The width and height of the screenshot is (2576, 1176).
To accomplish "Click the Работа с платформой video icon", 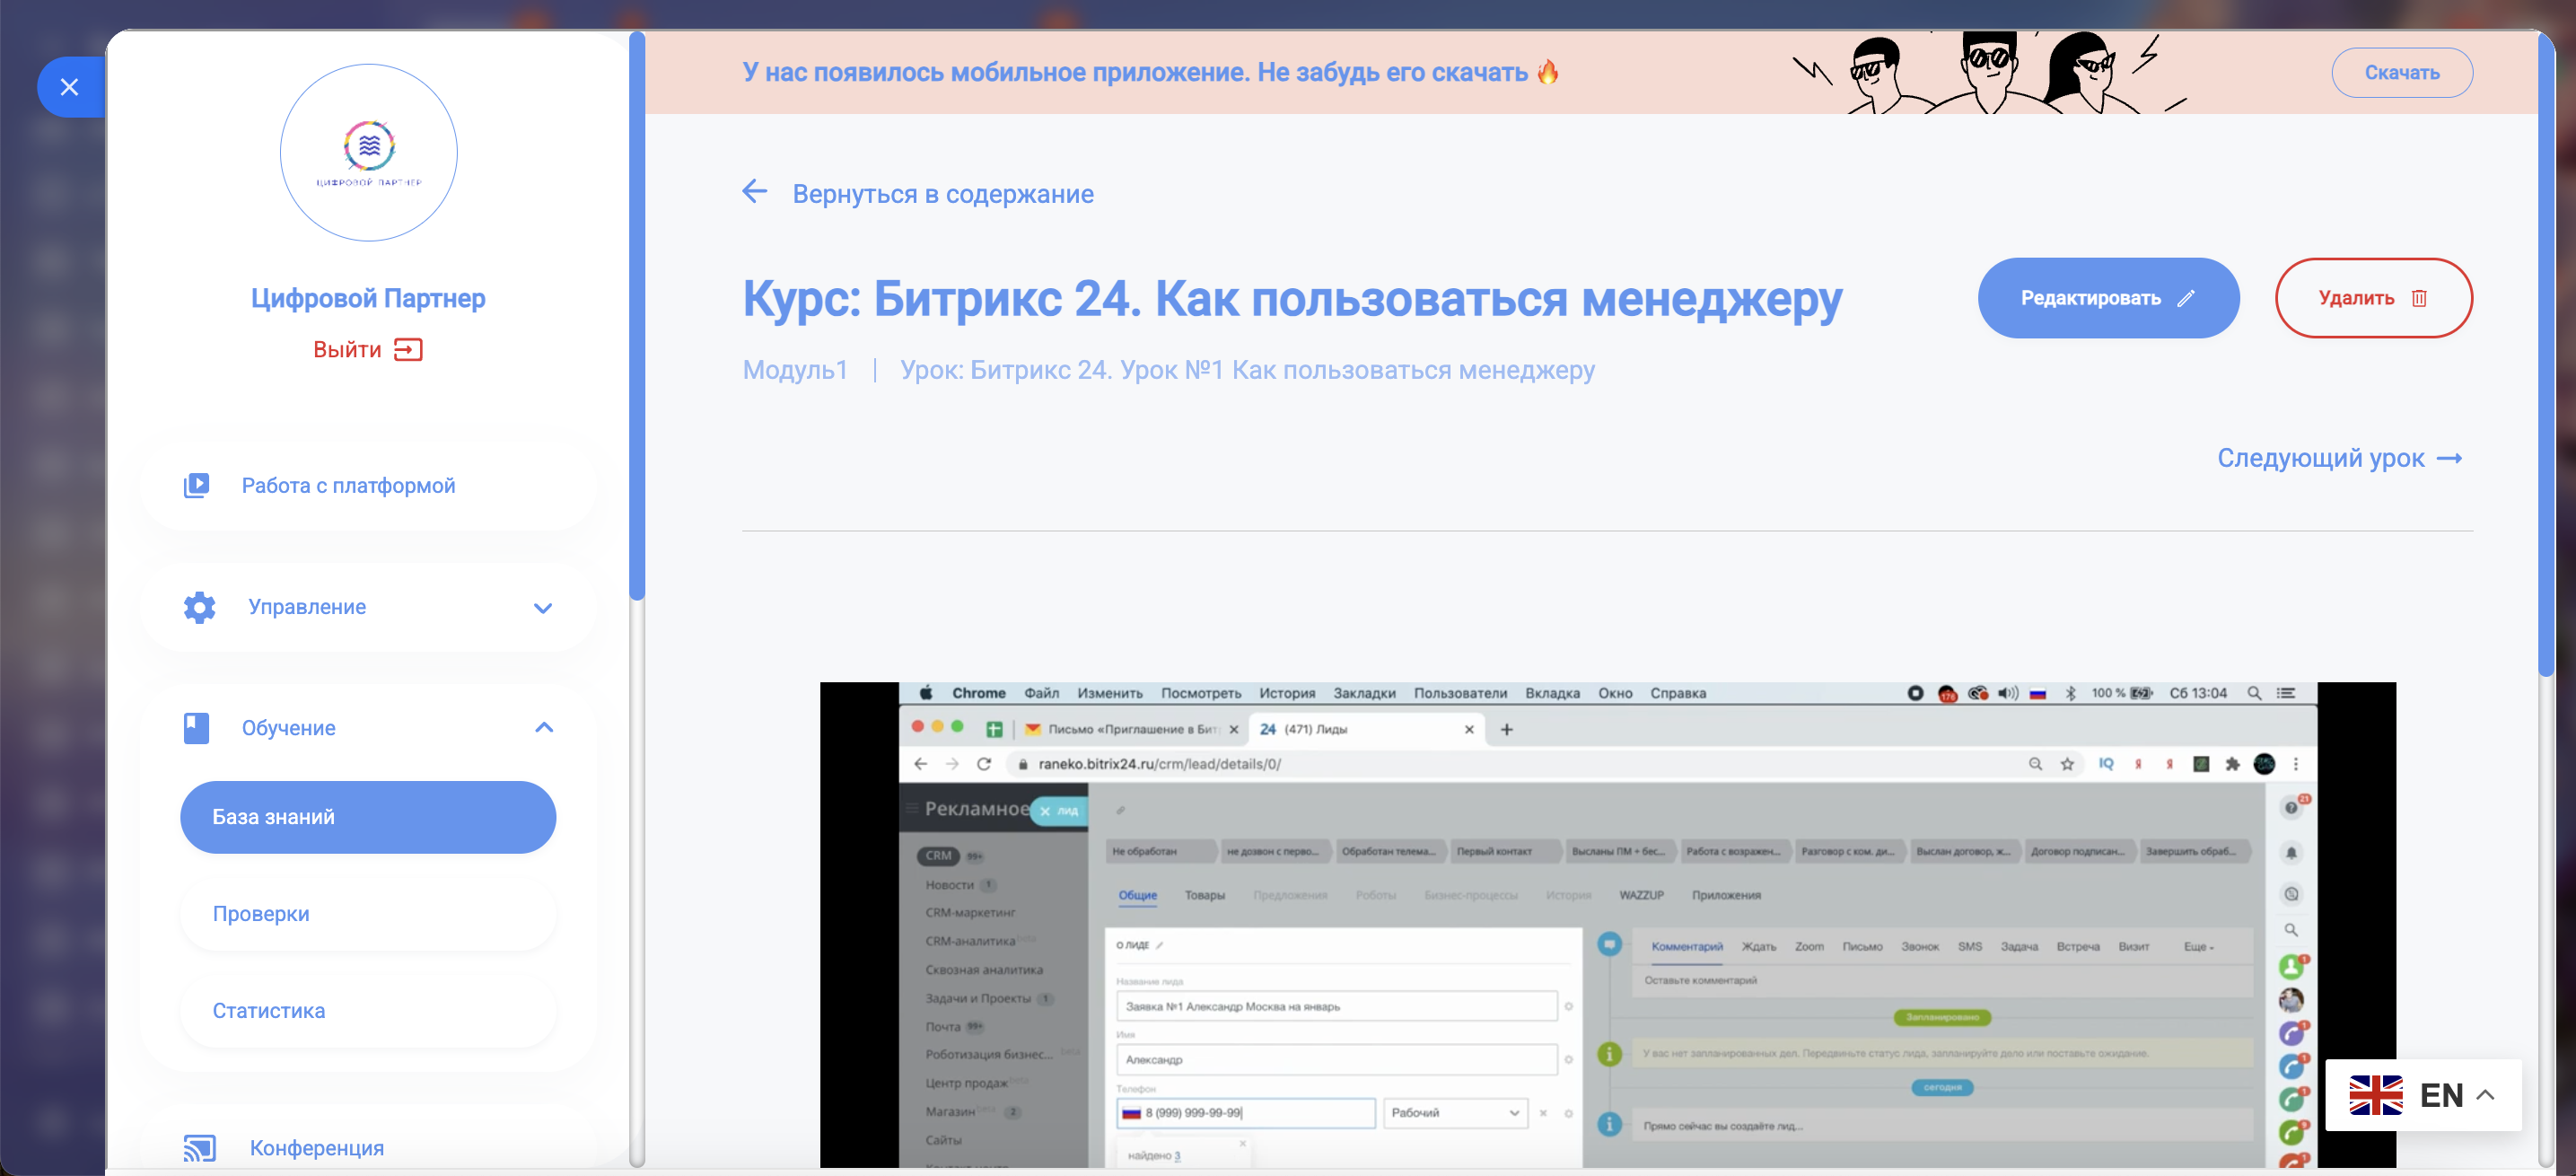I will coord(196,485).
